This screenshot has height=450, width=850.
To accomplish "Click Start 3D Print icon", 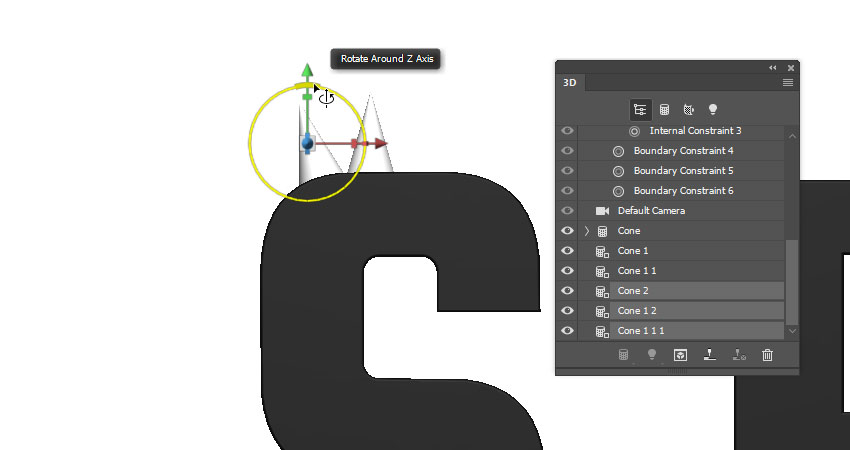I will (x=709, y=355).
